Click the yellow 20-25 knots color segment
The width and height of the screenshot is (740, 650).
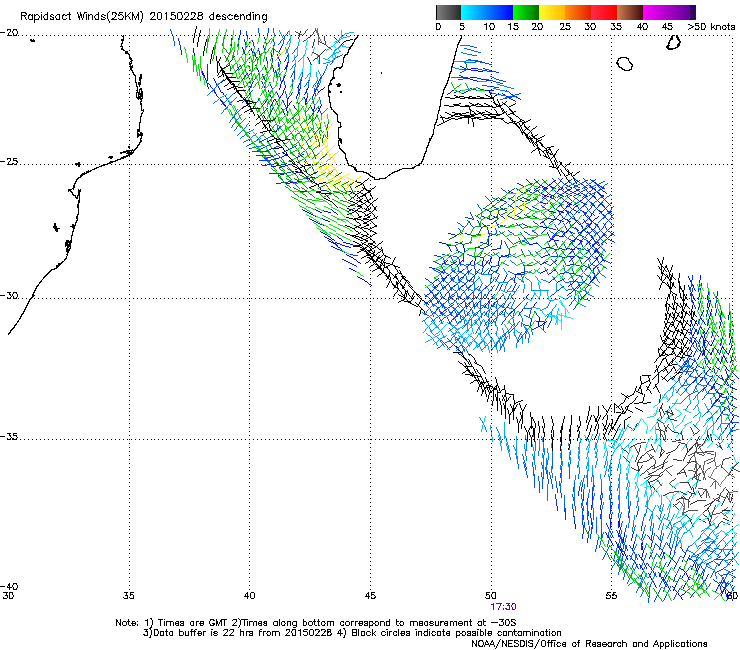(x=552, y=12)
